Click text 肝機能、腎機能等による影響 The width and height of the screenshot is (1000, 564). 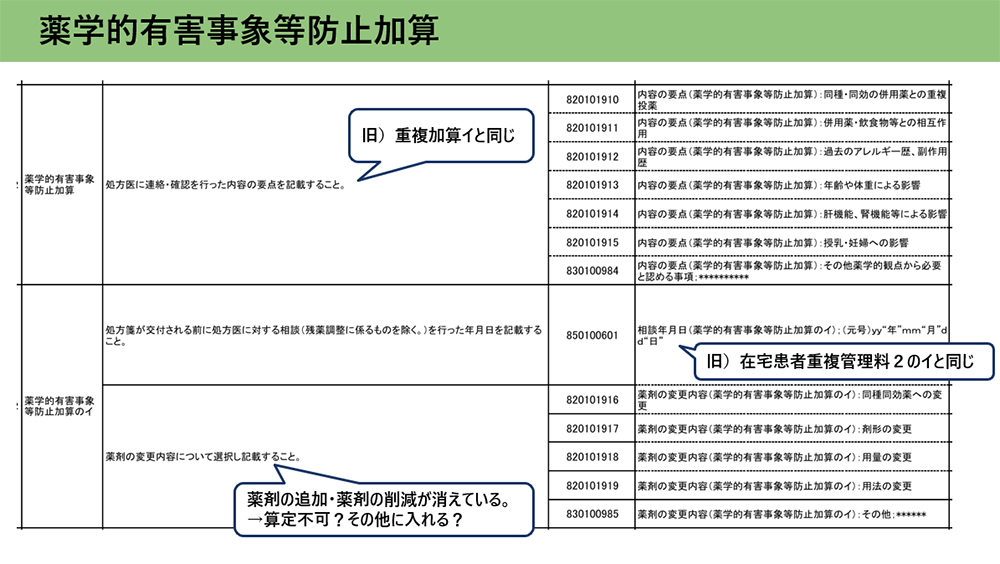point(885,214)
